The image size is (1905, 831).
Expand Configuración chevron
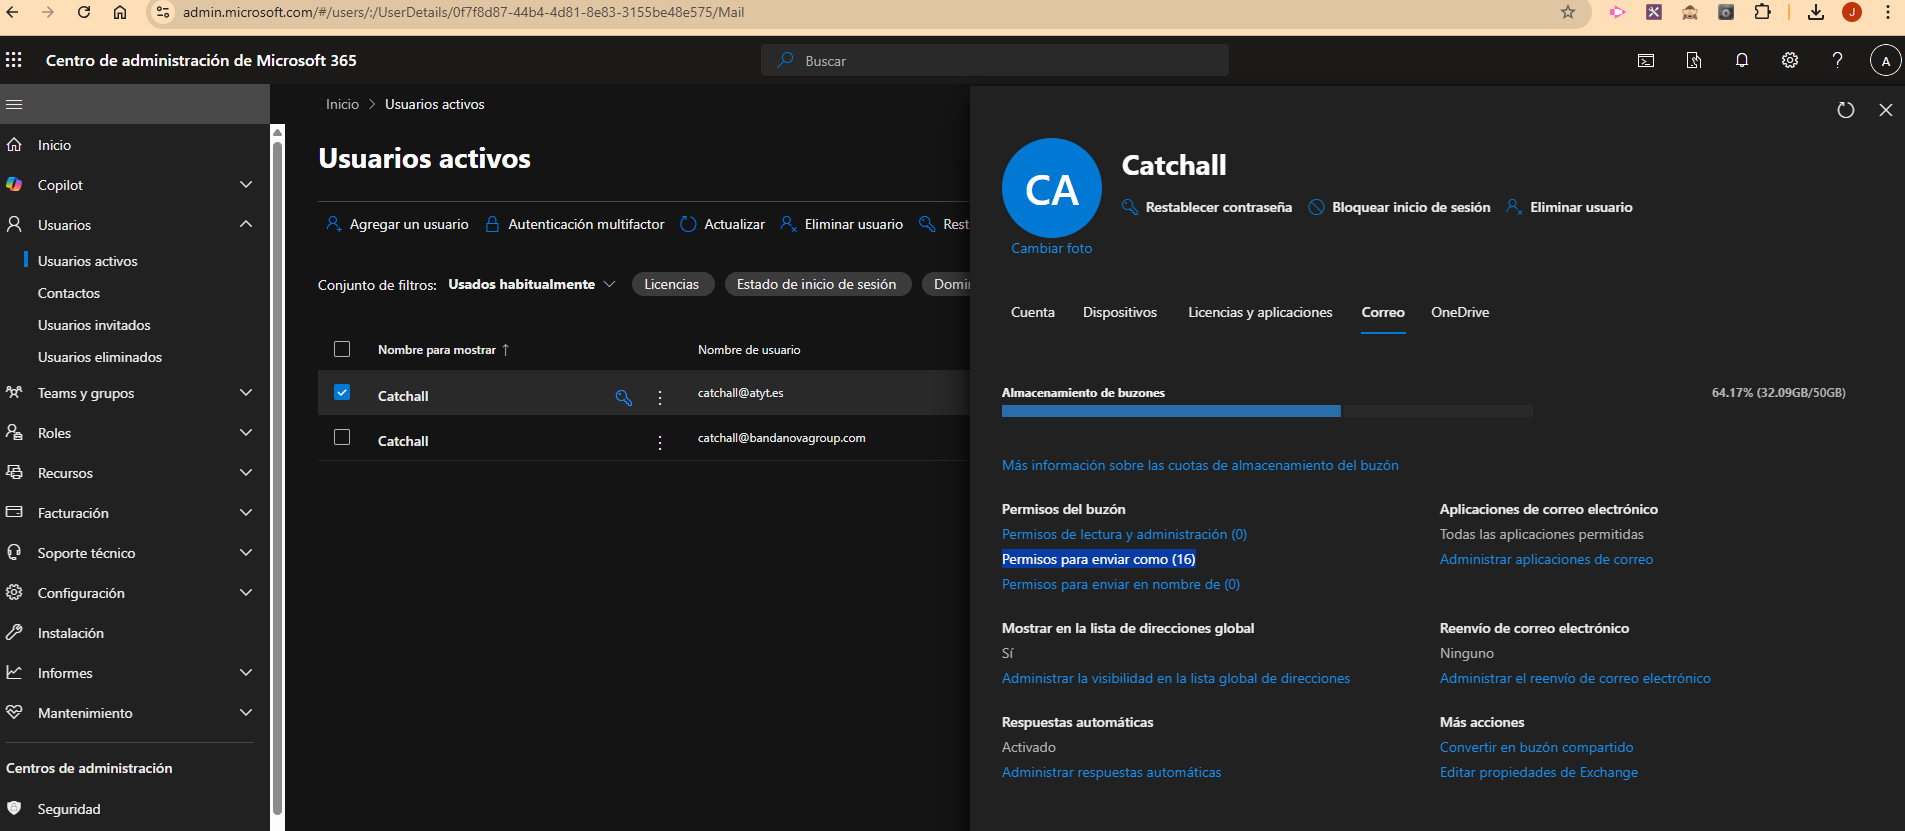click(246, 593)
